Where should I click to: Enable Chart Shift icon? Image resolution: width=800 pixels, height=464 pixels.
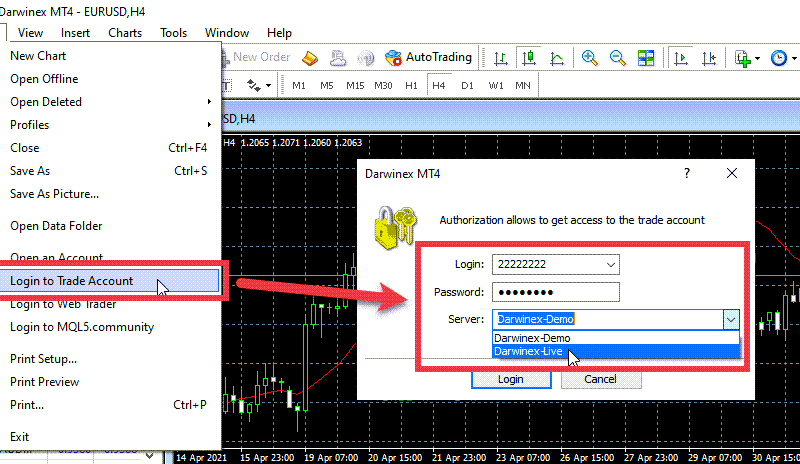point(709,58)
